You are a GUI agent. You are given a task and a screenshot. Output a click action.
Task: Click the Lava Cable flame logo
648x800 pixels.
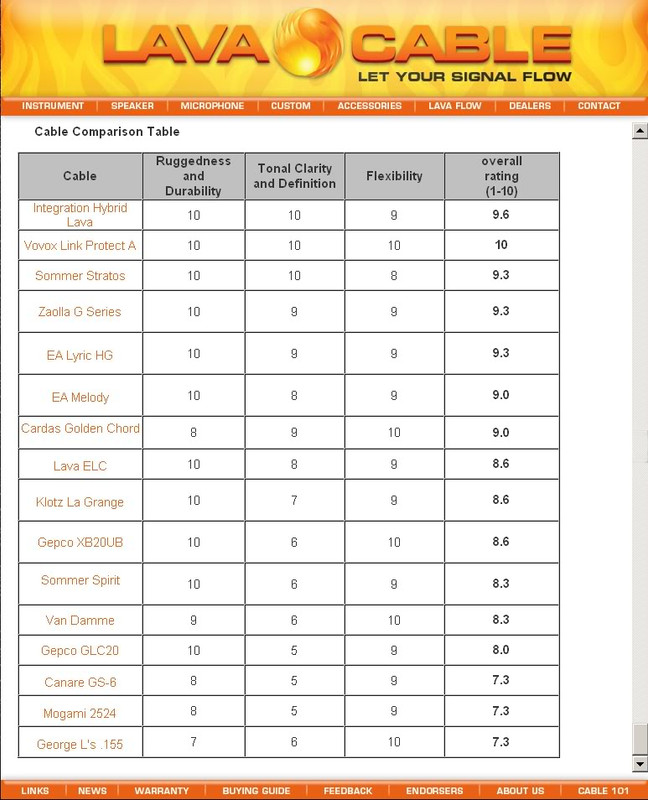point(308,42)
